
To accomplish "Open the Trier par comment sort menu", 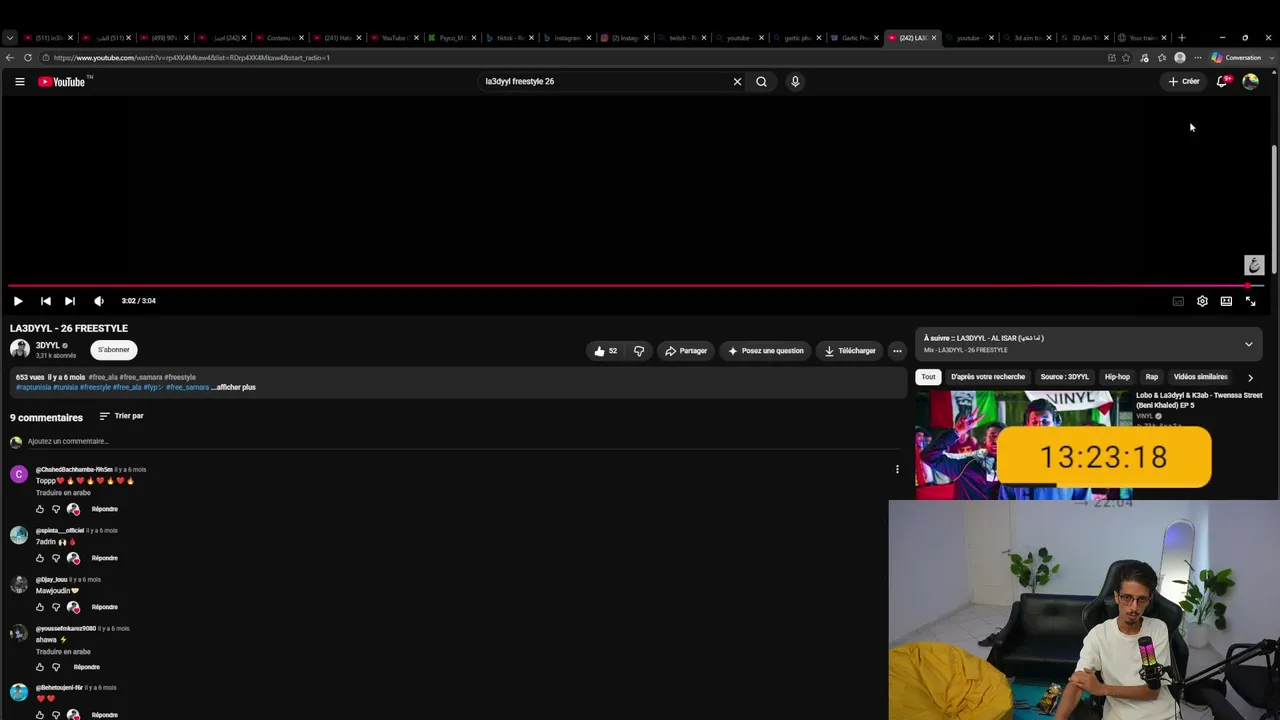I will [121, 416].
